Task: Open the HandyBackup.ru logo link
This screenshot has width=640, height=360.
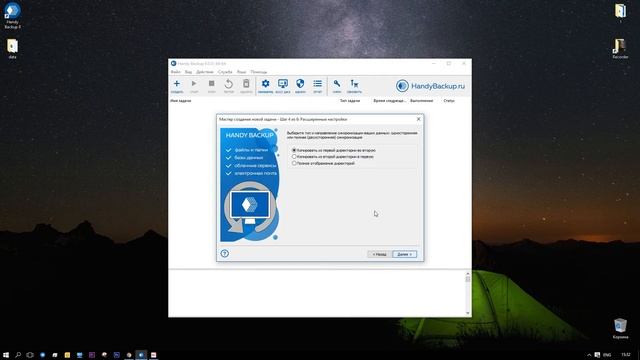Action: click(430, 86)
